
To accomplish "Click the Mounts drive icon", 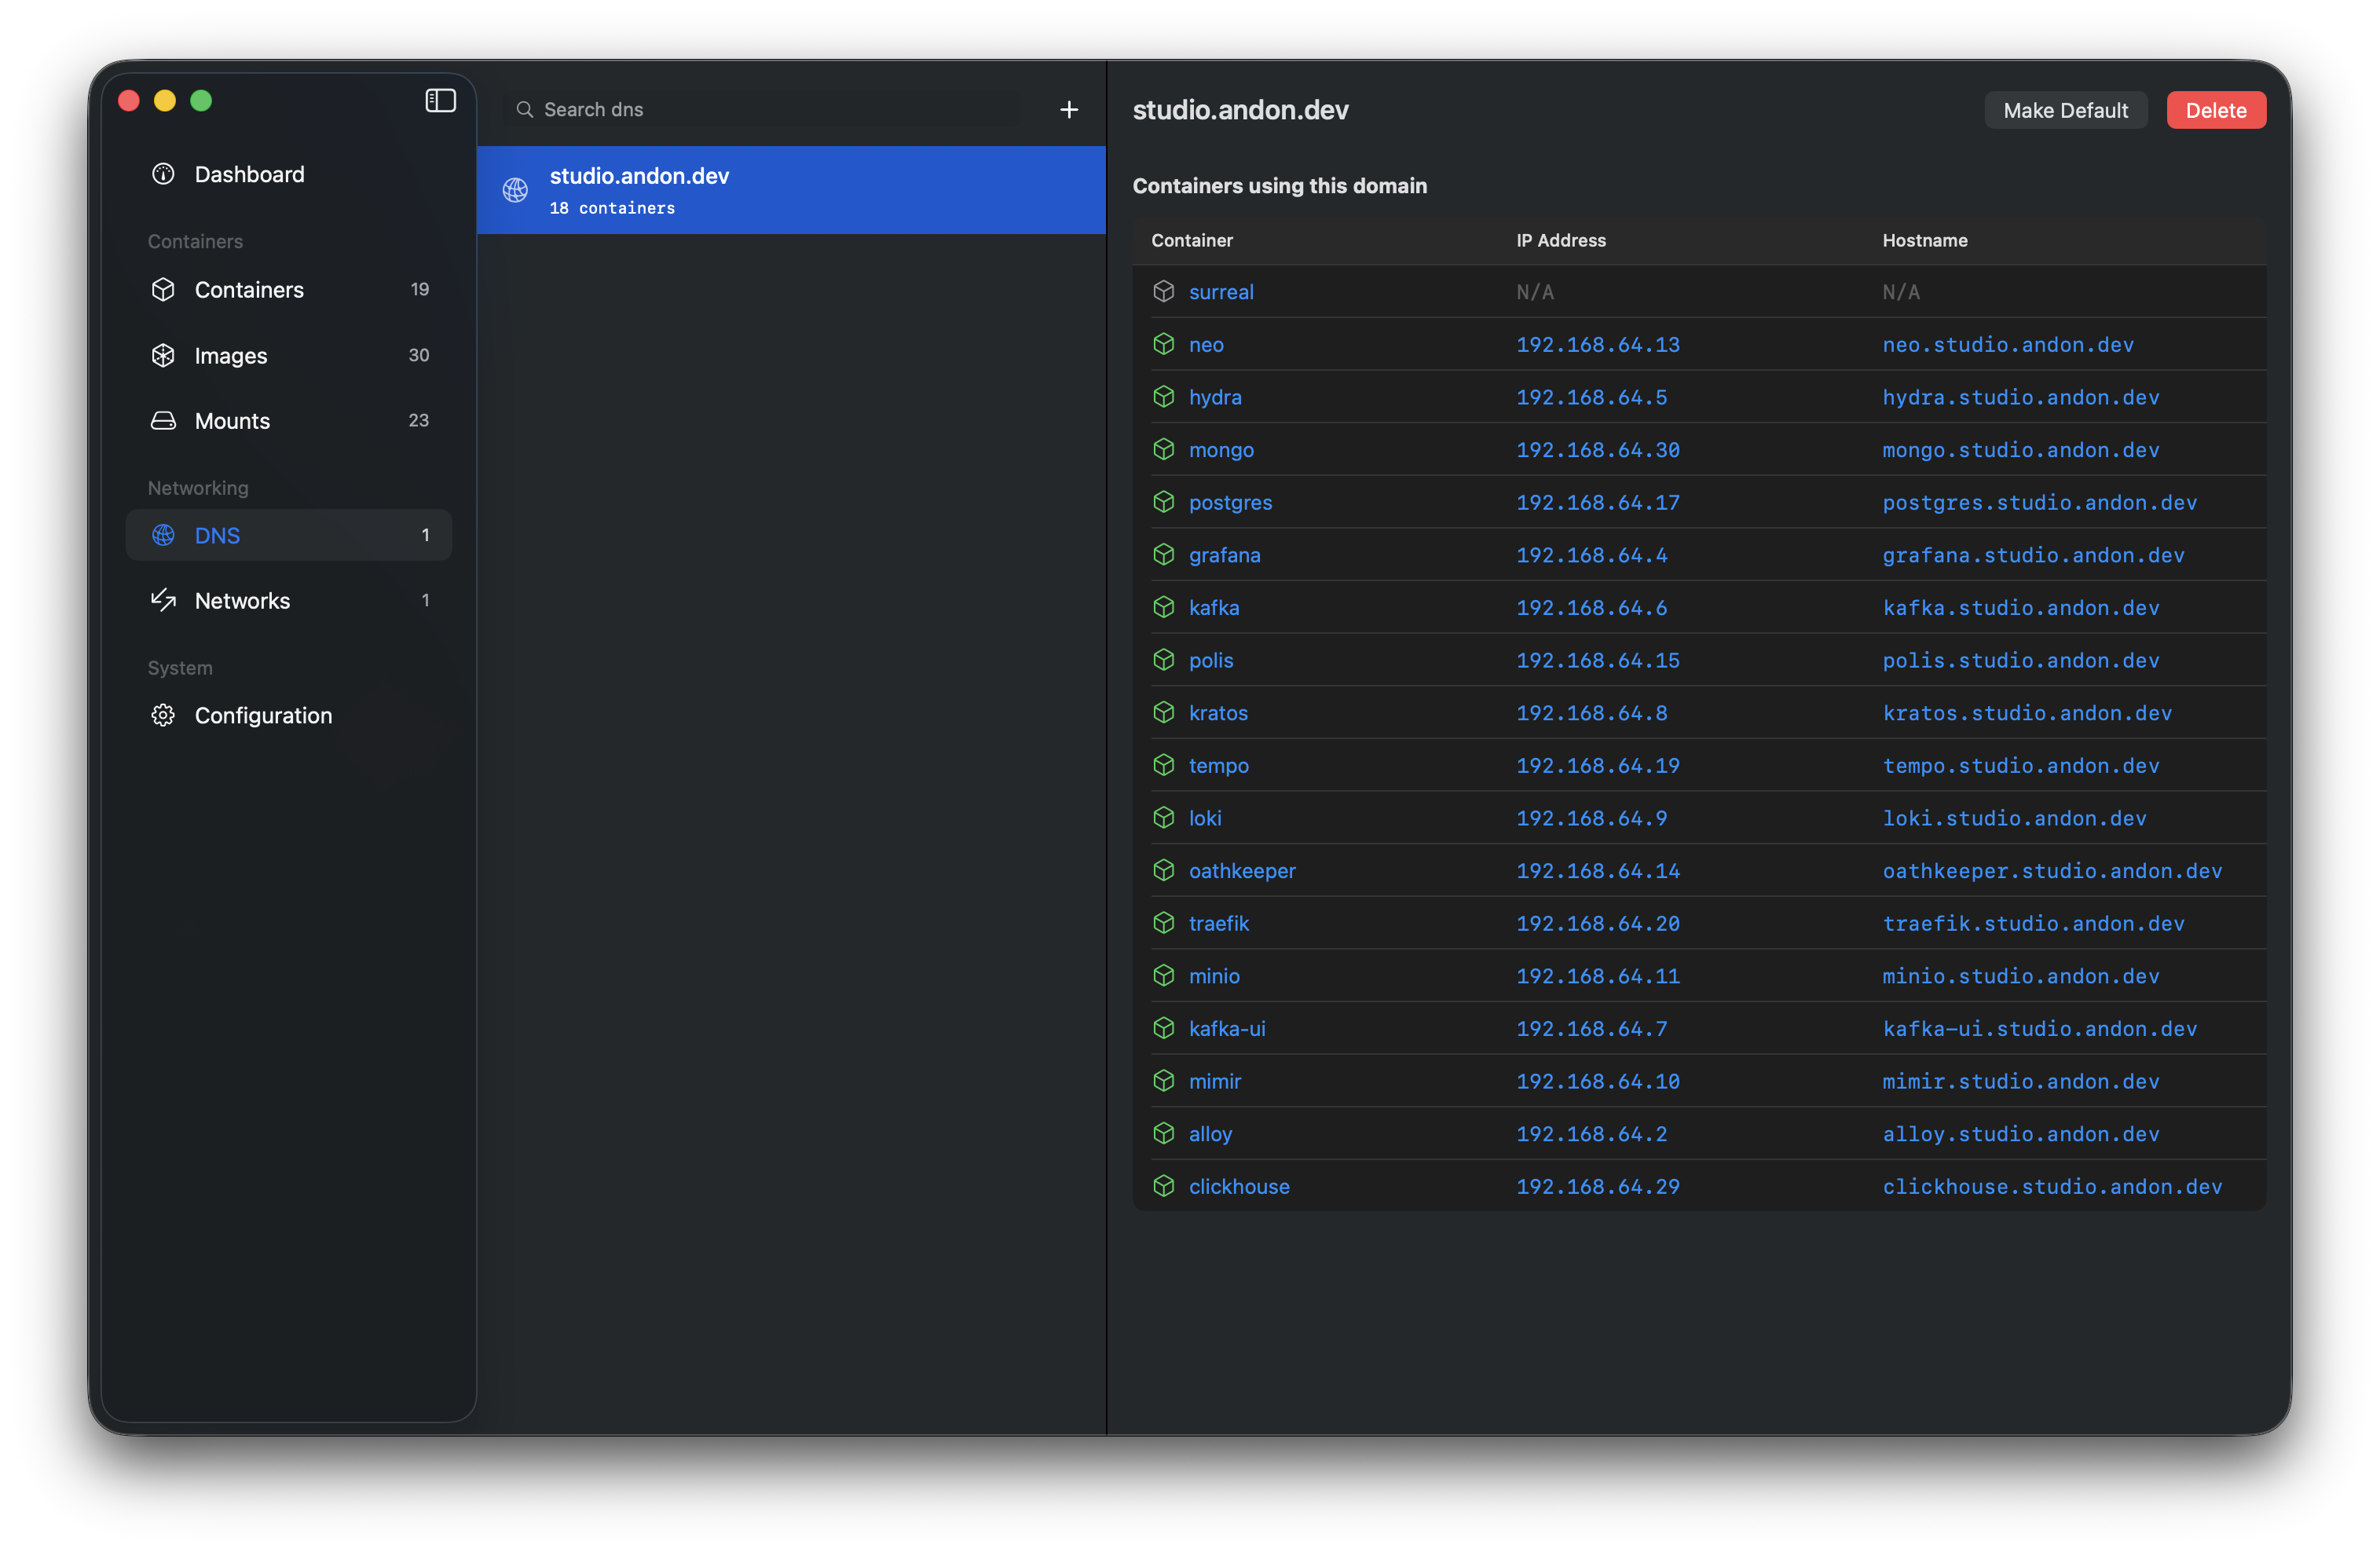I will [x=163, y=421].
